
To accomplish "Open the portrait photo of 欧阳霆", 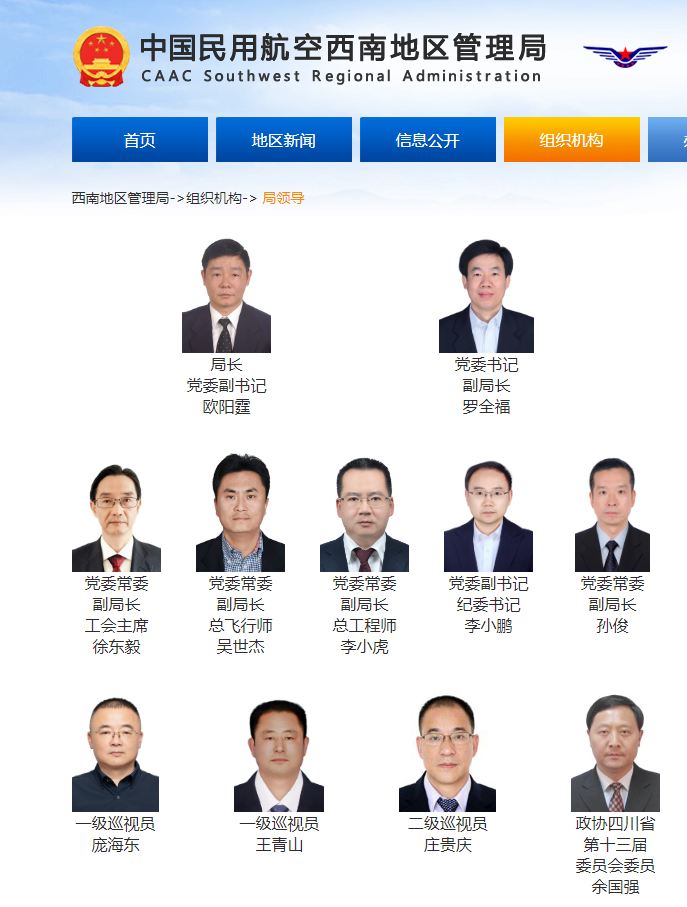I will (226, 295).
